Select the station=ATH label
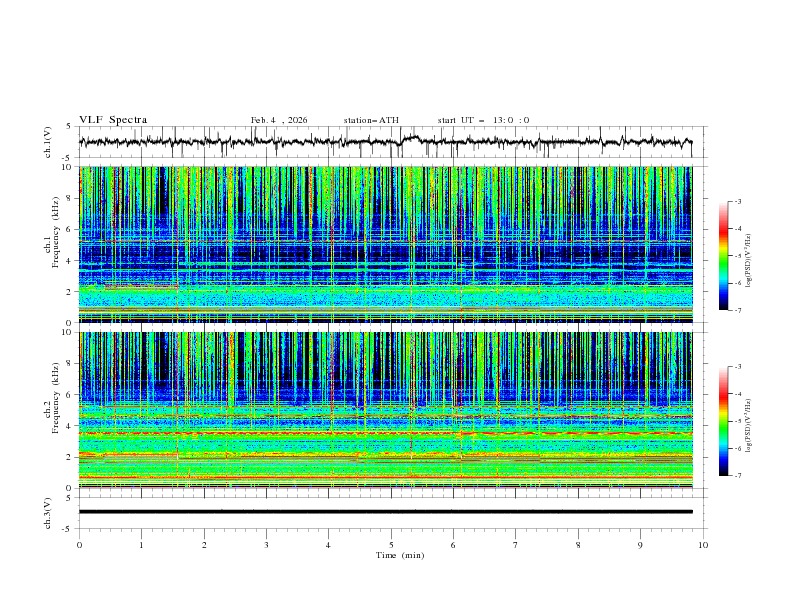 click(x=371, y=120)
